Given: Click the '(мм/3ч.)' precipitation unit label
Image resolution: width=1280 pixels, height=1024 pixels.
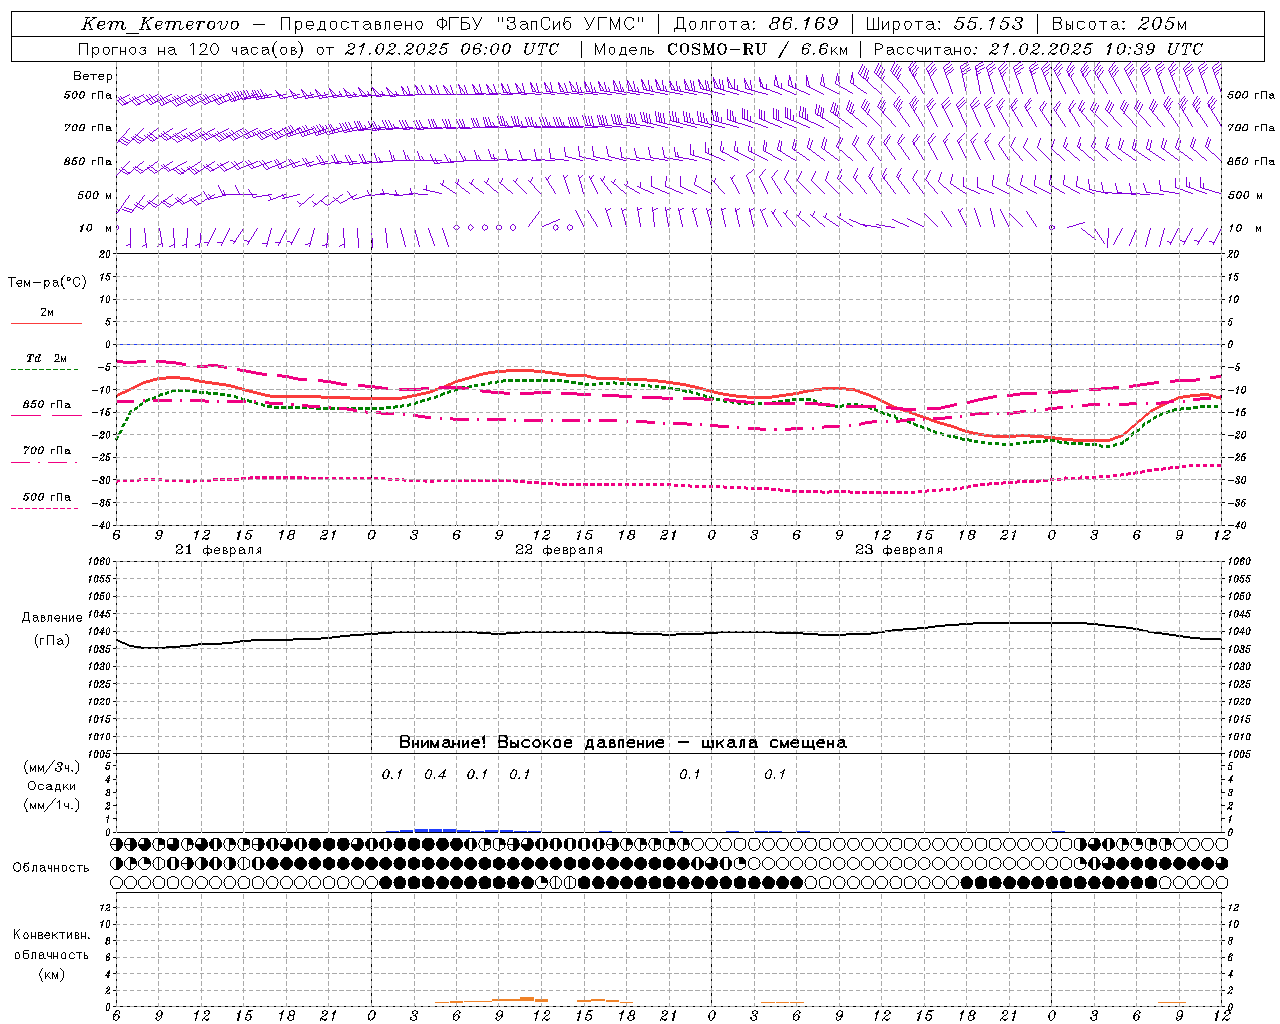Looking at the screenshot, I should pyautogui.click(x=52, y=767).
